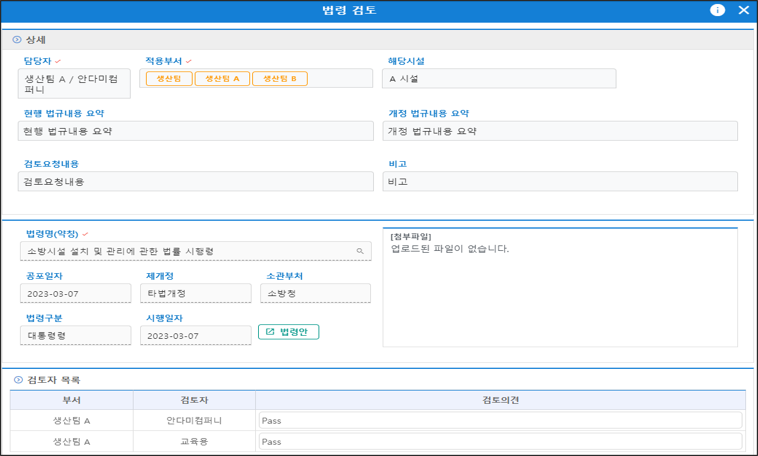Image resolution: width=758 pixels, height=456 pixels.
Task: Click the 담당자 field value
Action: (x=74, y=84)
